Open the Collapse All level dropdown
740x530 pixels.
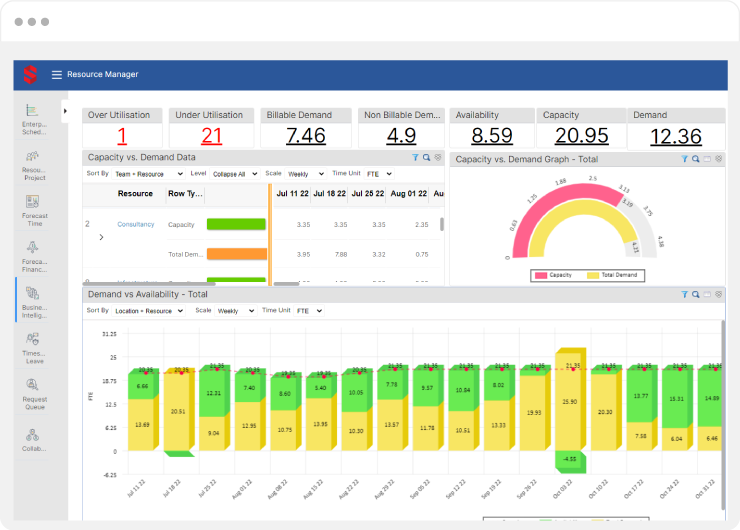click(235, 174)
